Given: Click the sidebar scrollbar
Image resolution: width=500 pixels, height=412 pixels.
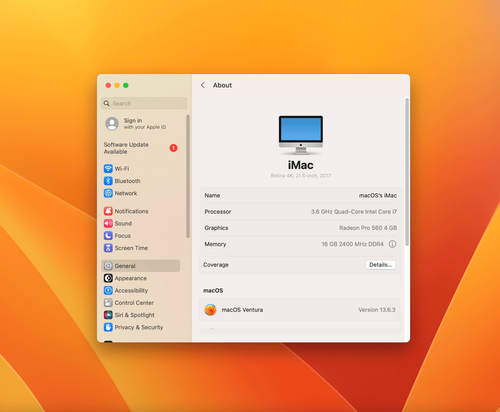Looking at the screenshot, I should (188, 176).
